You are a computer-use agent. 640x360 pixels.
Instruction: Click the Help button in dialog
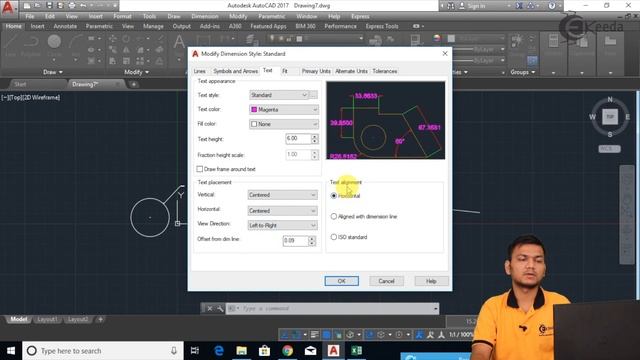[431, 281]
